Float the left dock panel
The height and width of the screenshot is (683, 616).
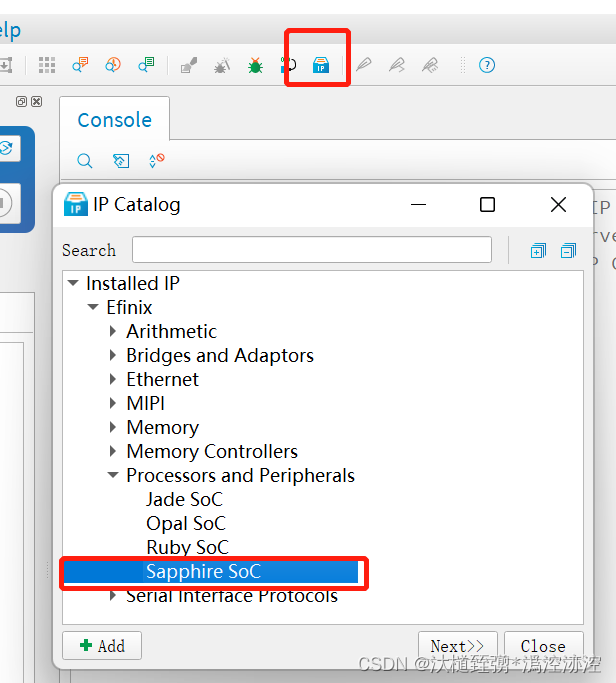(x=21, y=101)
